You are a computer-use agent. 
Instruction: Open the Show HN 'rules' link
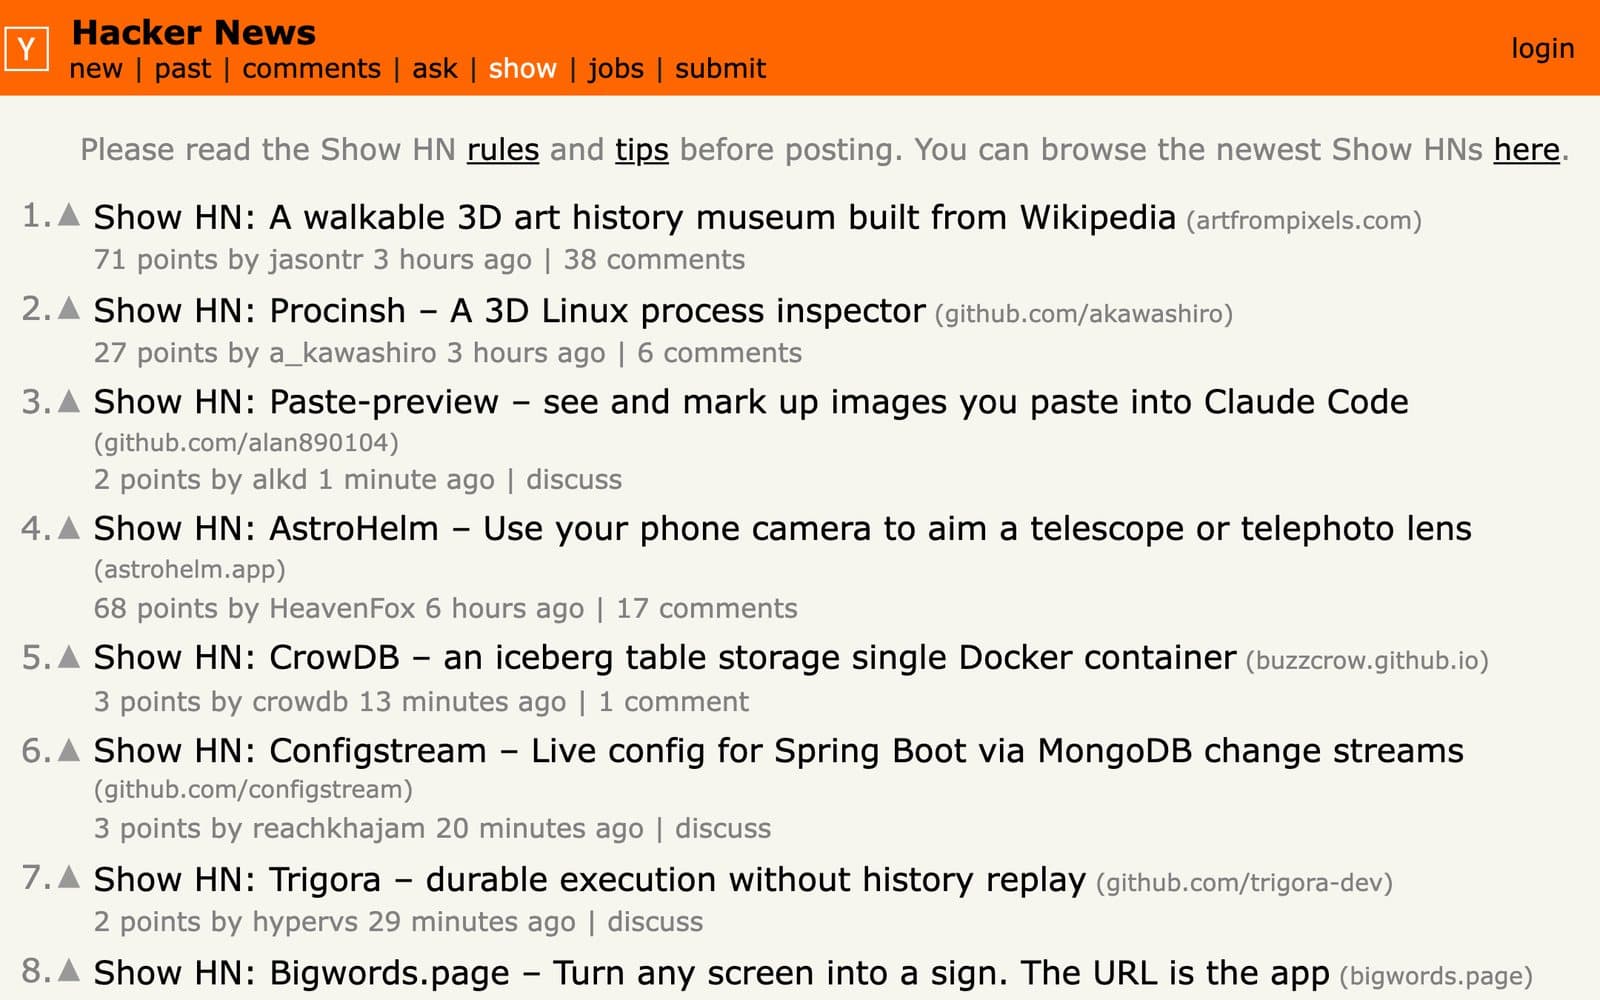pos(503,150)
